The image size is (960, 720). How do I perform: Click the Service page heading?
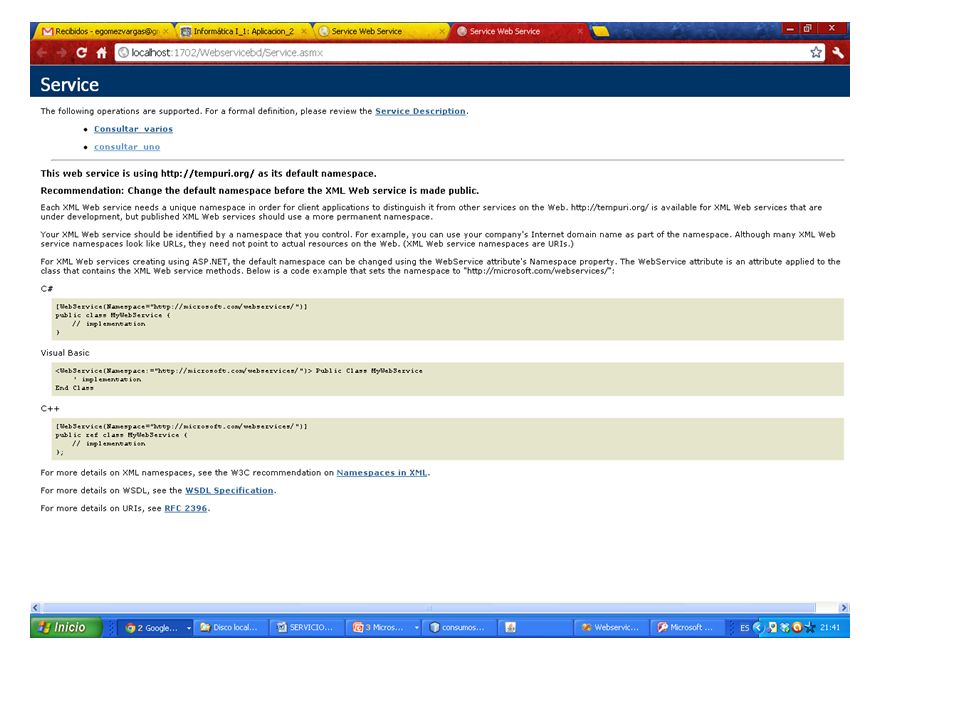tap(69, 84)
